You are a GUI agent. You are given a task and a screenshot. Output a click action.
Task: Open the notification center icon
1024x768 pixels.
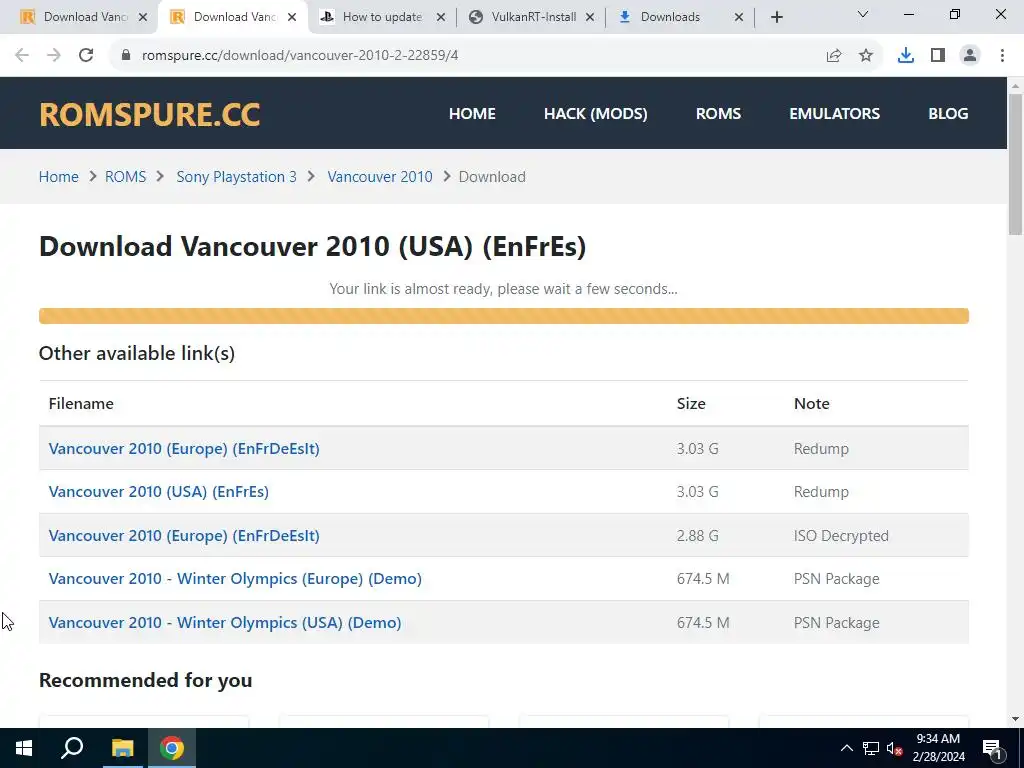(993, 748)
